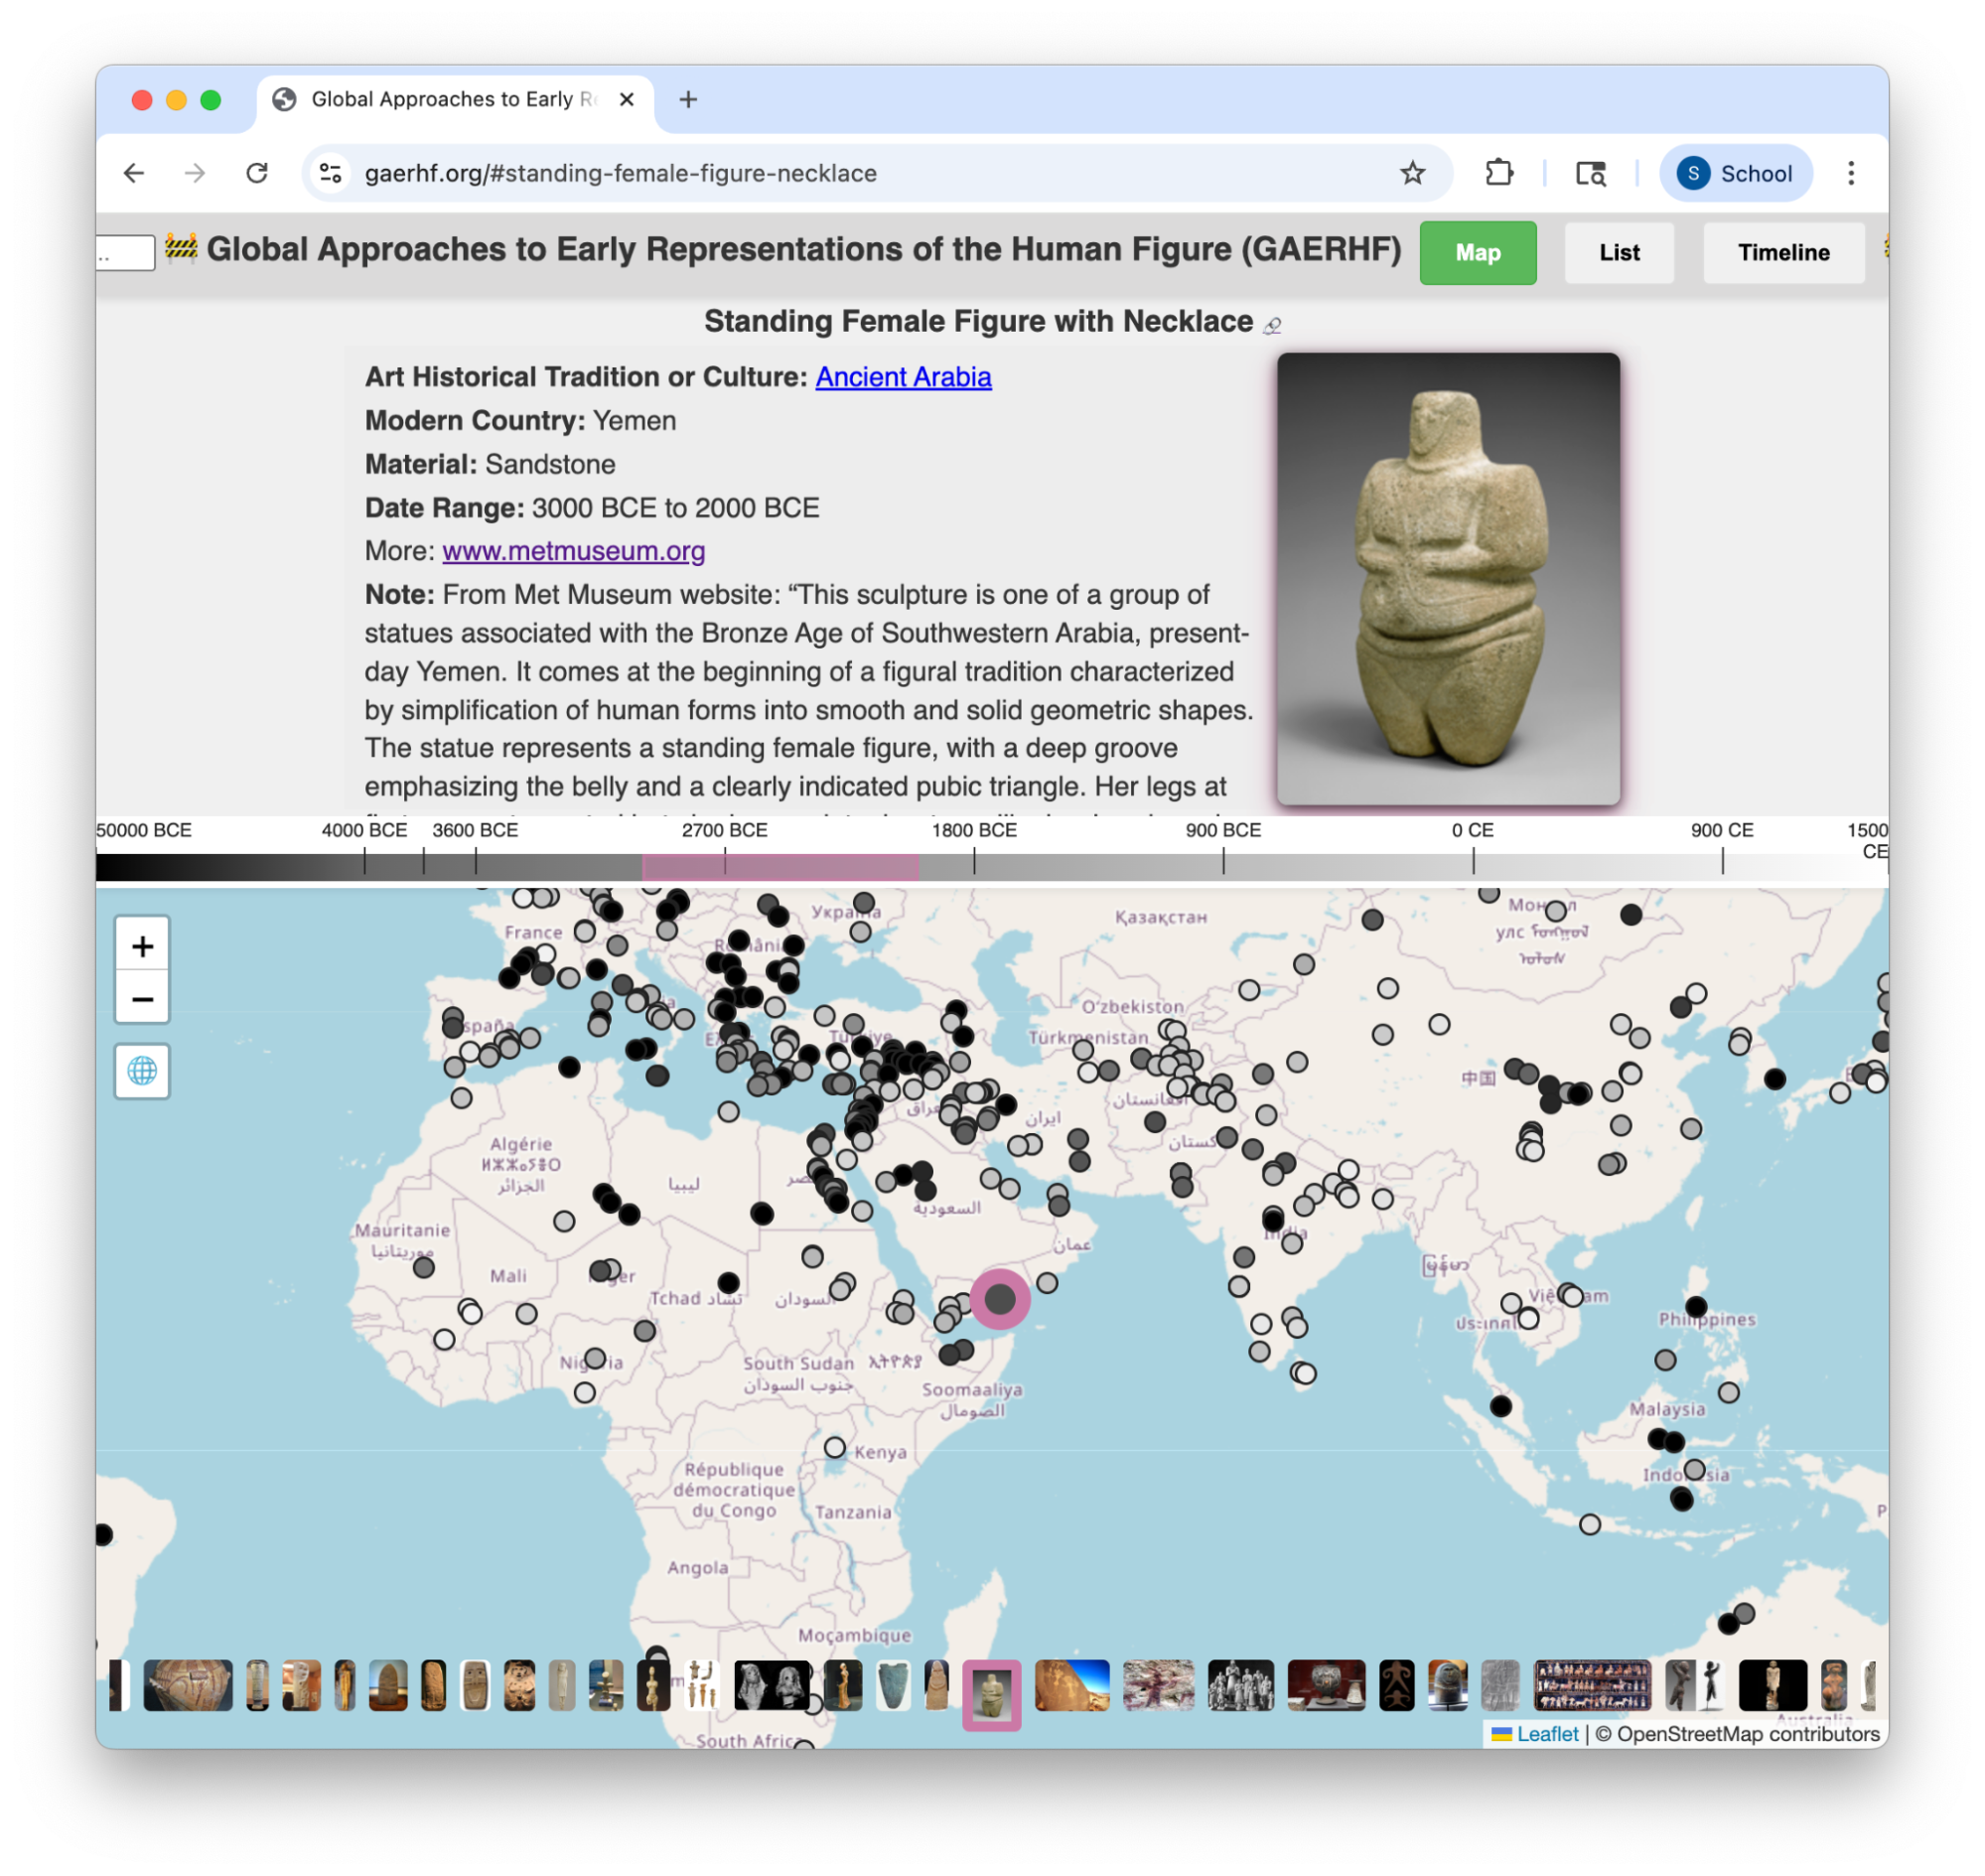Image resolution: width=1985 pixels, height=1876 pixels.
Task: Zoom out of the map with minus button
Action: point(142,999)
